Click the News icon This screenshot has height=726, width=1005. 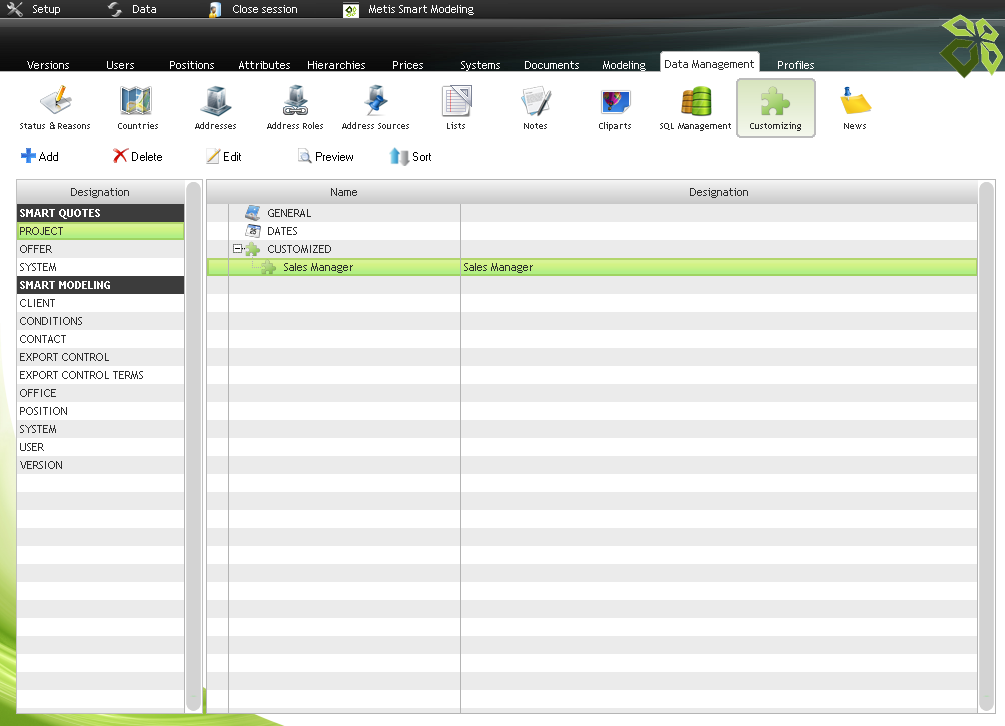pyautogui.click(x=854, y=103)
